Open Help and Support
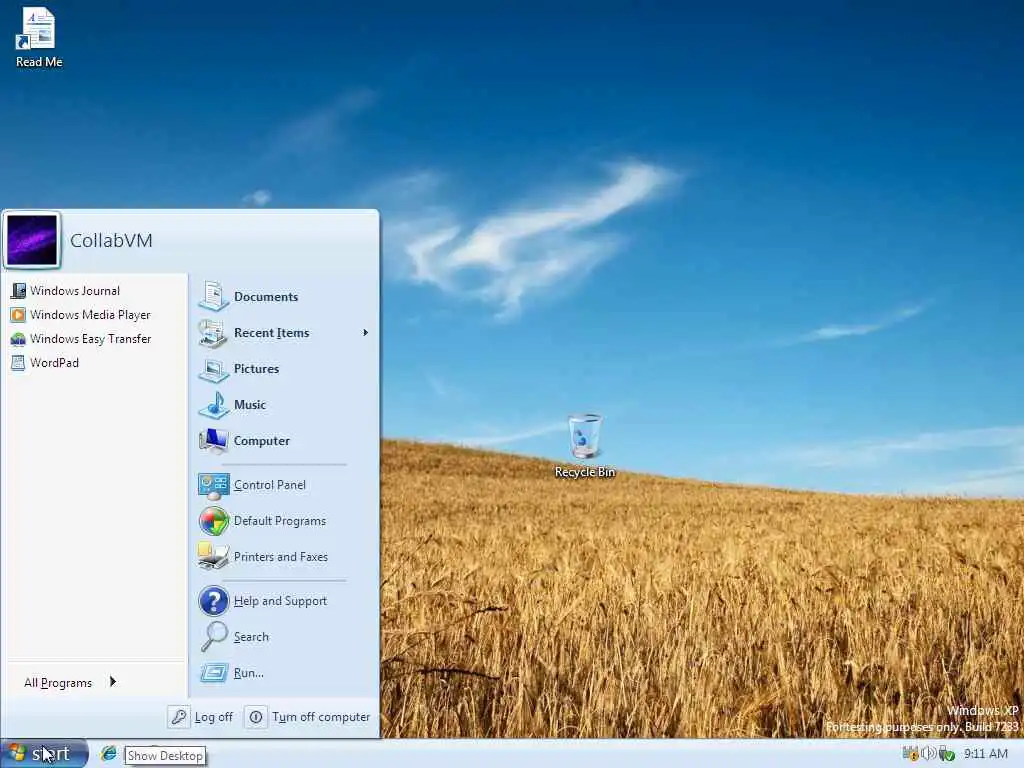This screenshot has width=1024, height=768. [x=283, y=601]
